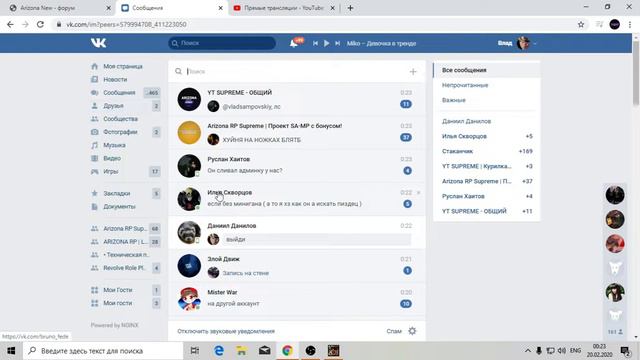Bookmark page with star icon in address bar
640x360 pixels.
[x=581, y=24]
